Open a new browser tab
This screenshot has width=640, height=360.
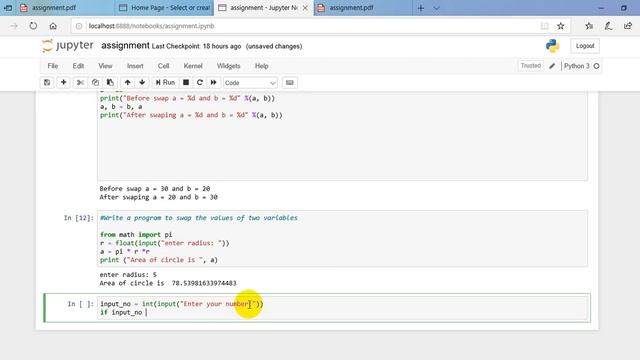click(420, 8)
